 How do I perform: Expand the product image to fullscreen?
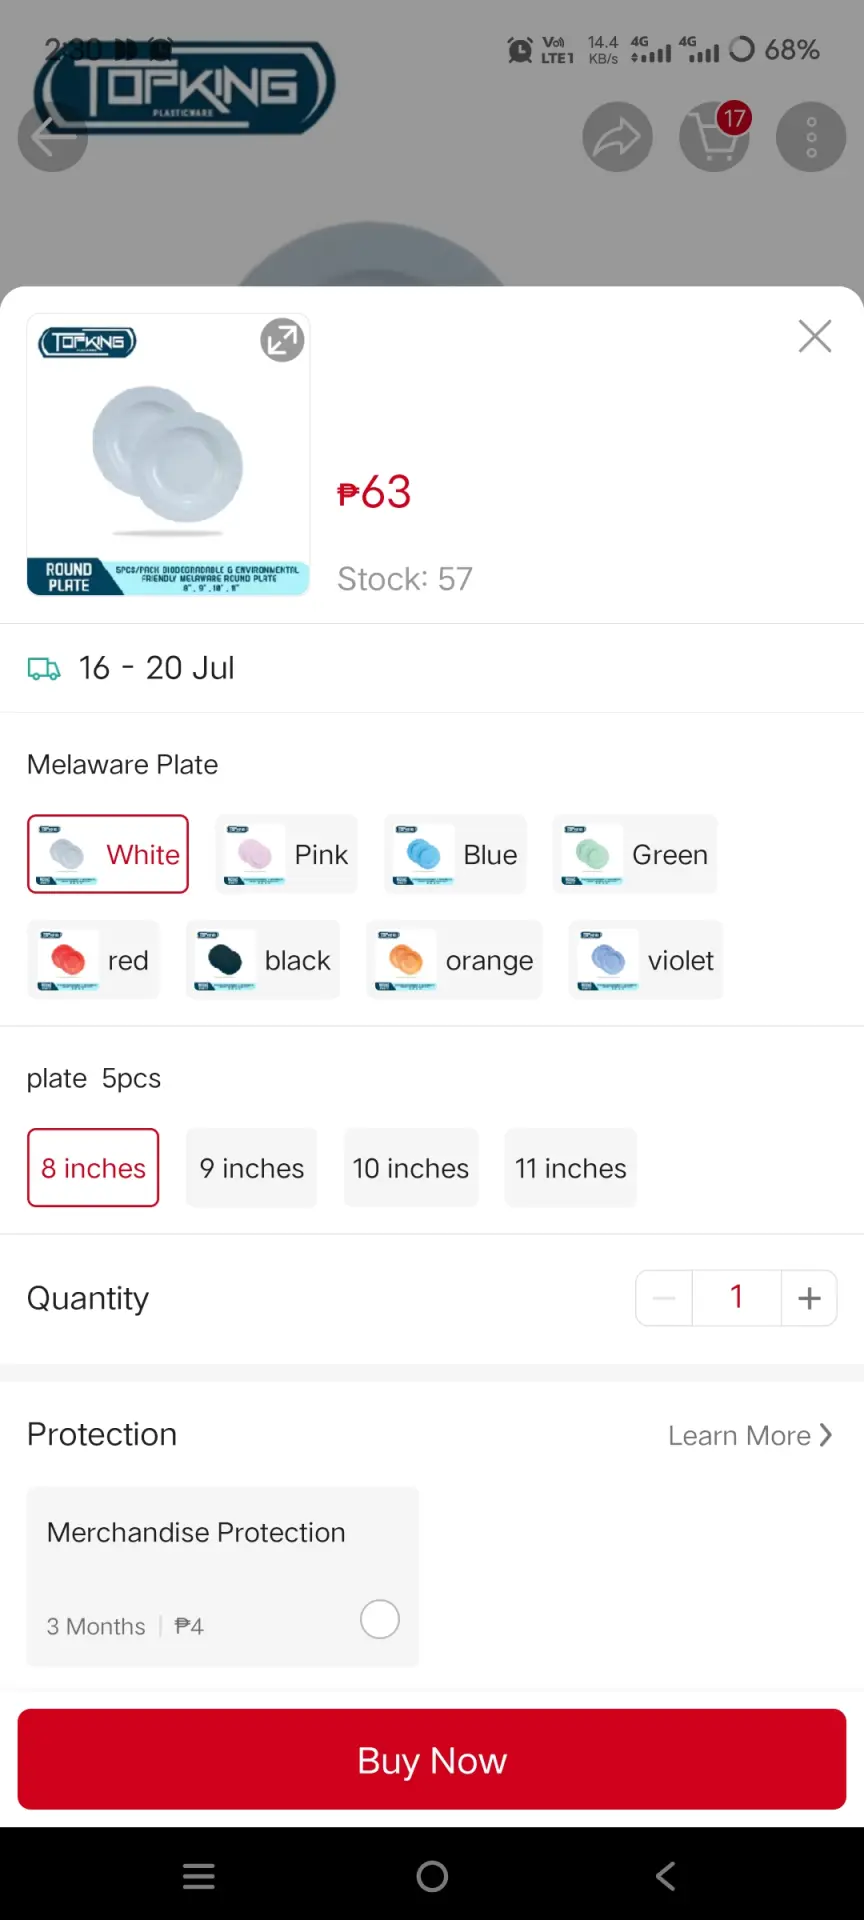click(283, 341)
